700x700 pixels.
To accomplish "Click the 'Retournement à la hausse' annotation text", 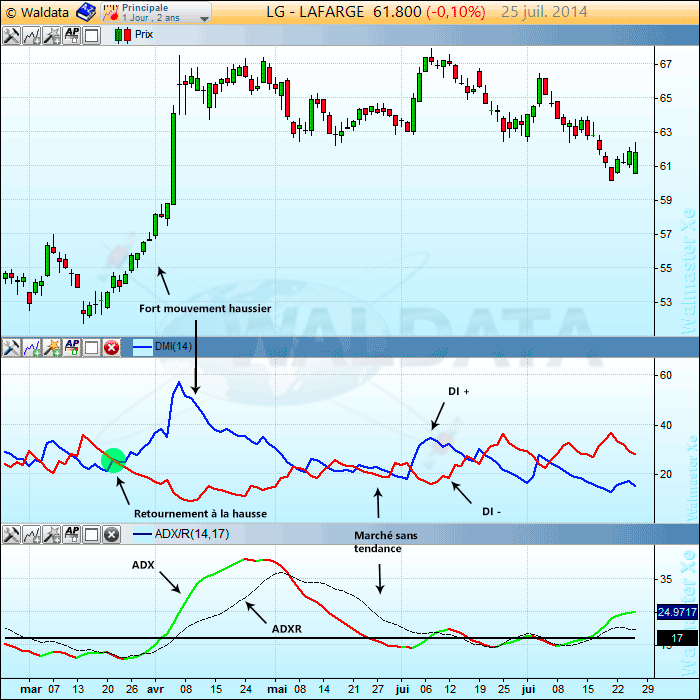I will tap(200, 514).
